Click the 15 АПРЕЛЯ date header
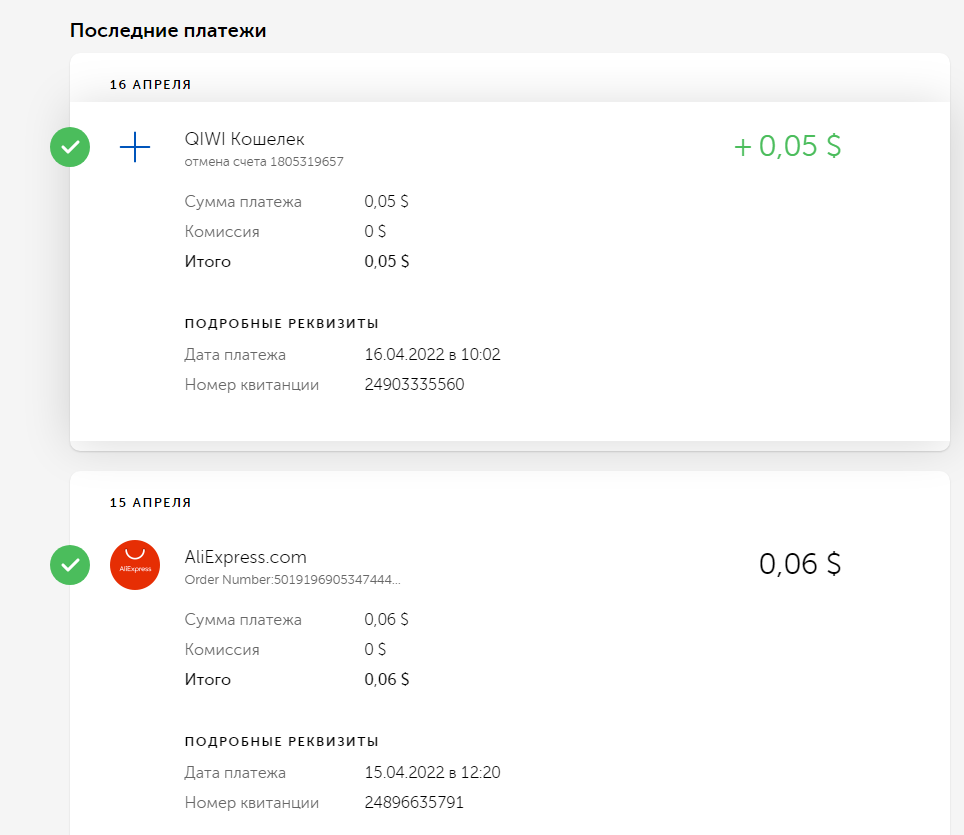The width and height of the screenshot is (964, 835). click(x=151, y=503)
